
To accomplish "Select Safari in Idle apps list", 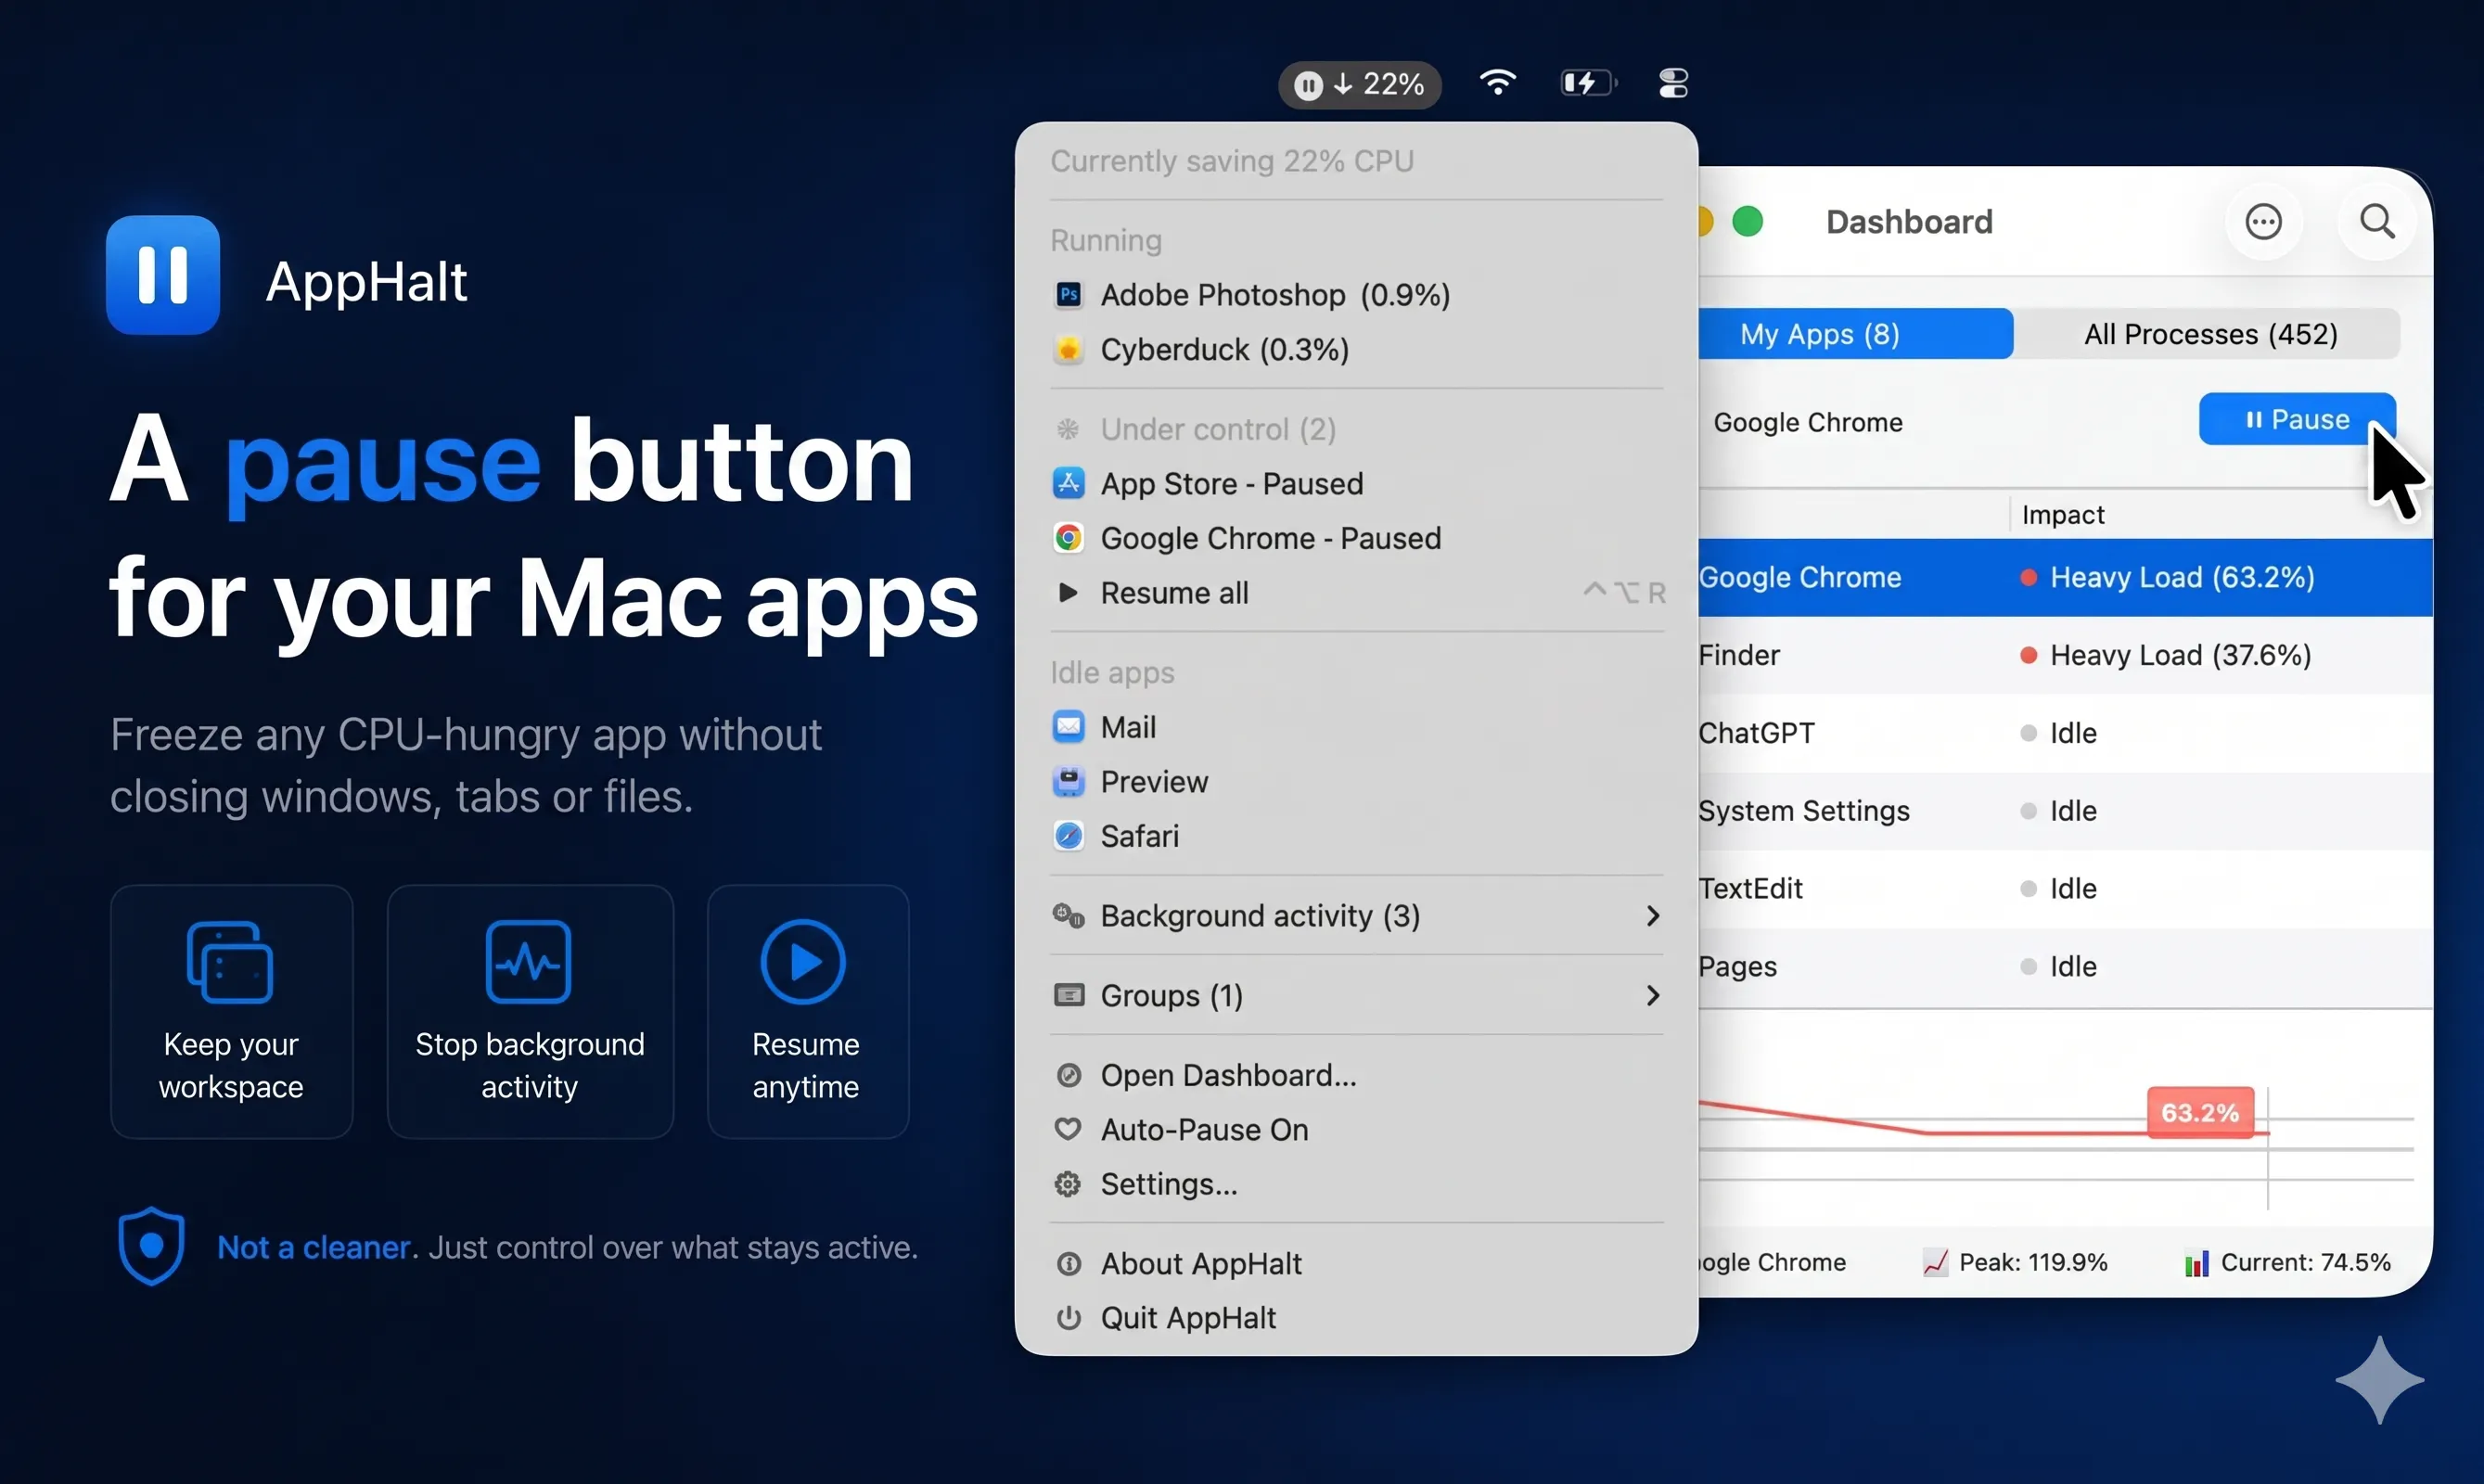I will [1356, 835].
